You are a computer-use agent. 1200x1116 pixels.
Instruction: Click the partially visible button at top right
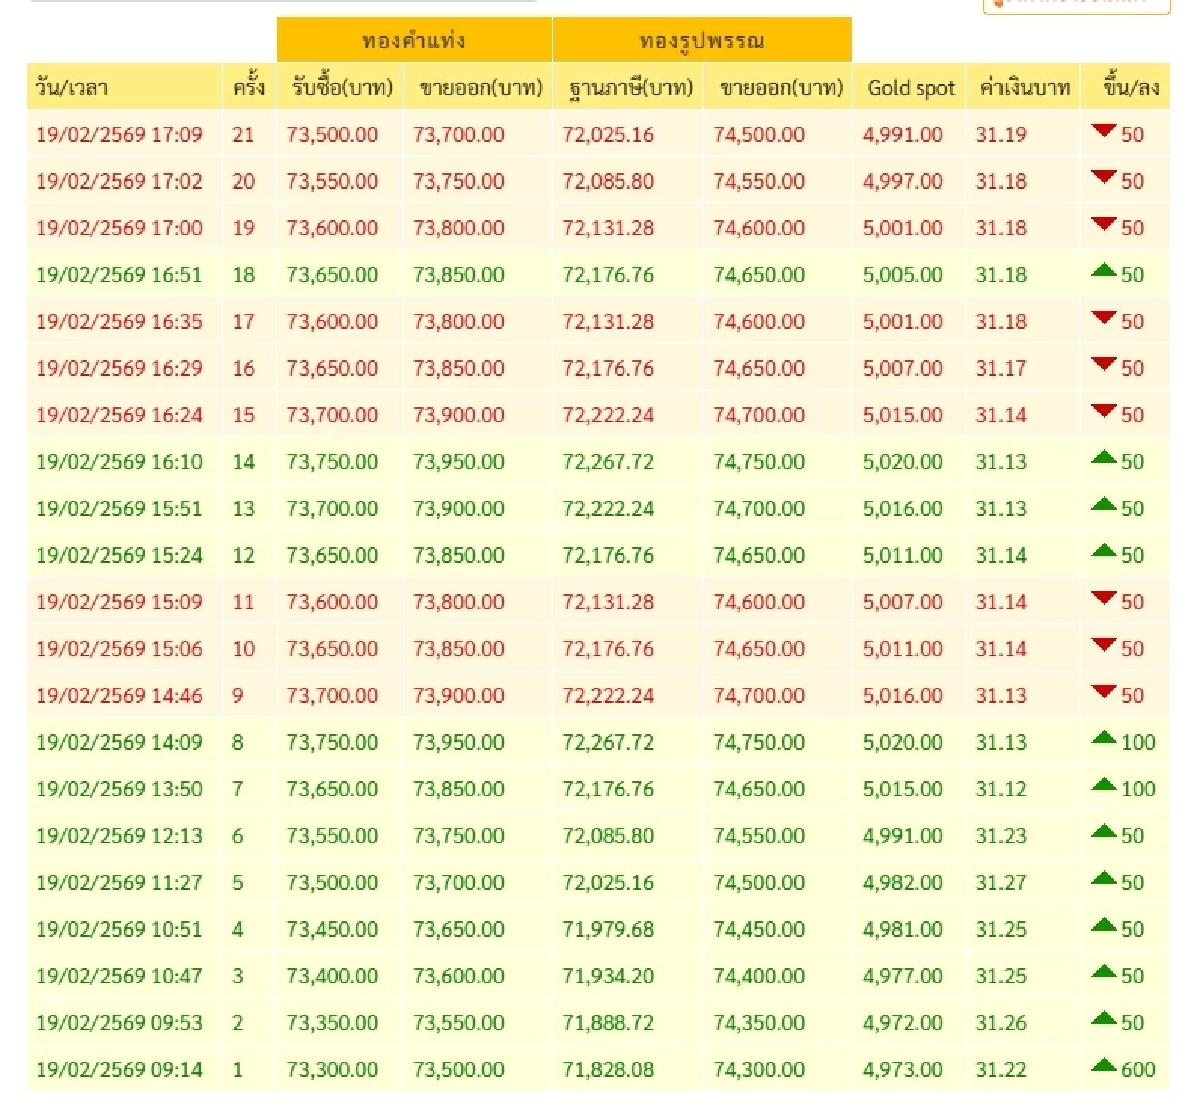pos(1076,5)
